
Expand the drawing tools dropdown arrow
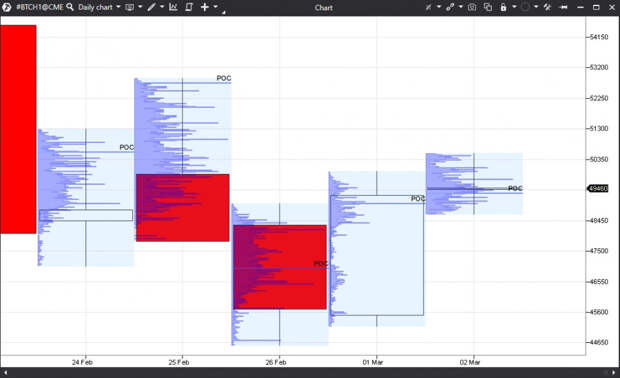point(162,7)
